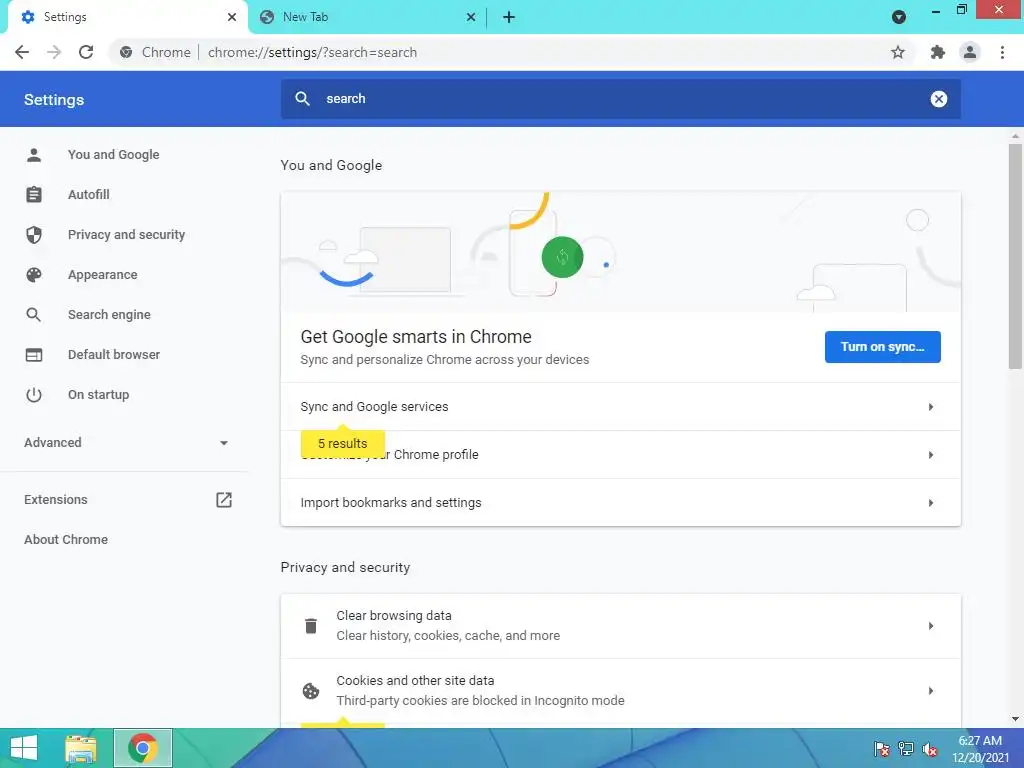The width and height of the screenshot is (1024, 768).
Task: Open the Clear browsing data row arrow
Action: tap(931, 626)
